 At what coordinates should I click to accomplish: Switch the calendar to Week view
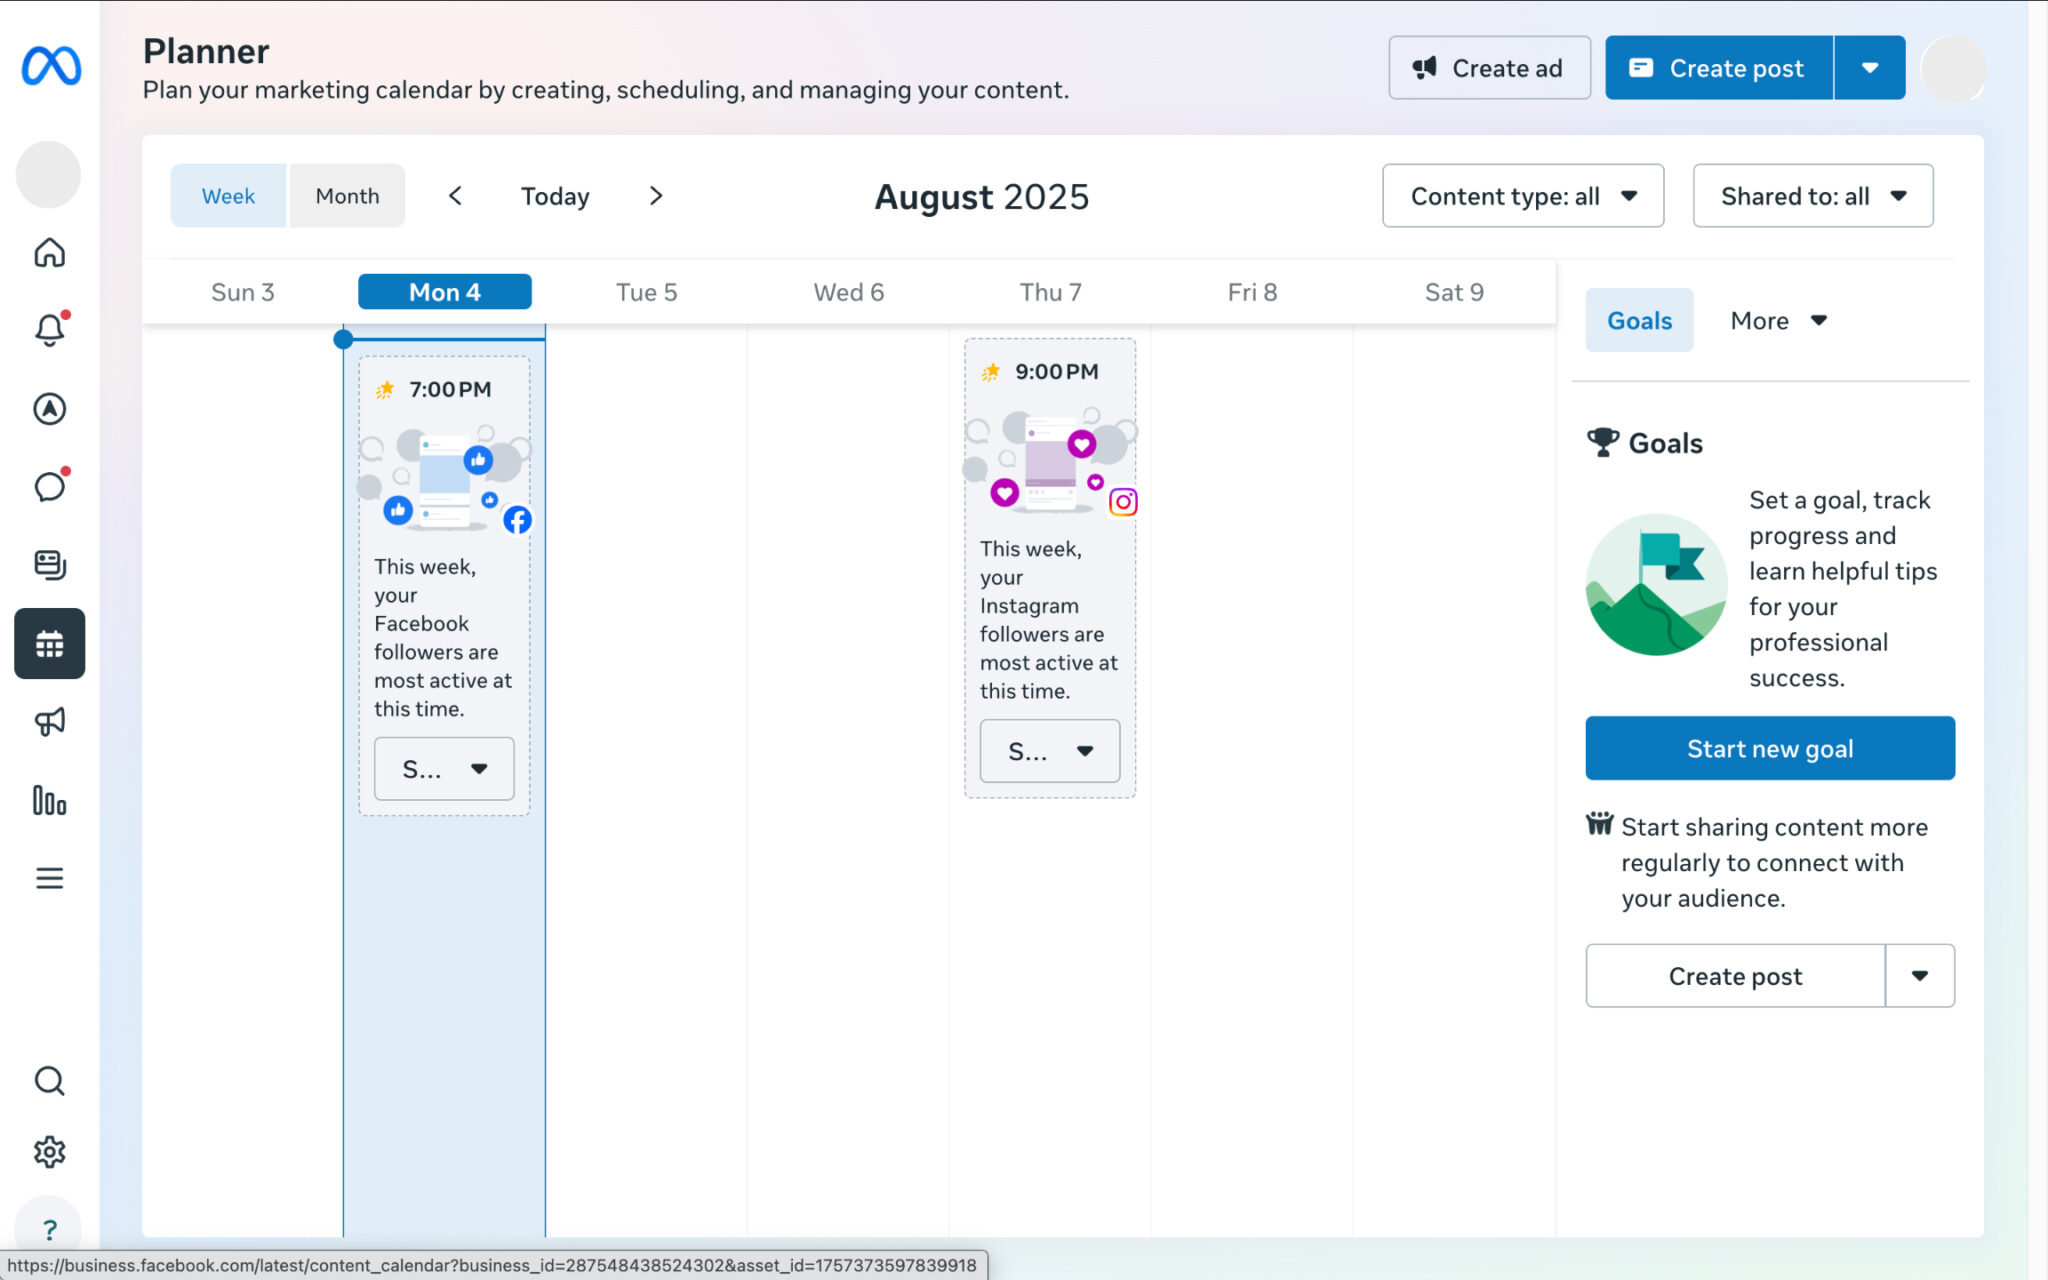[x=228, y=195]
